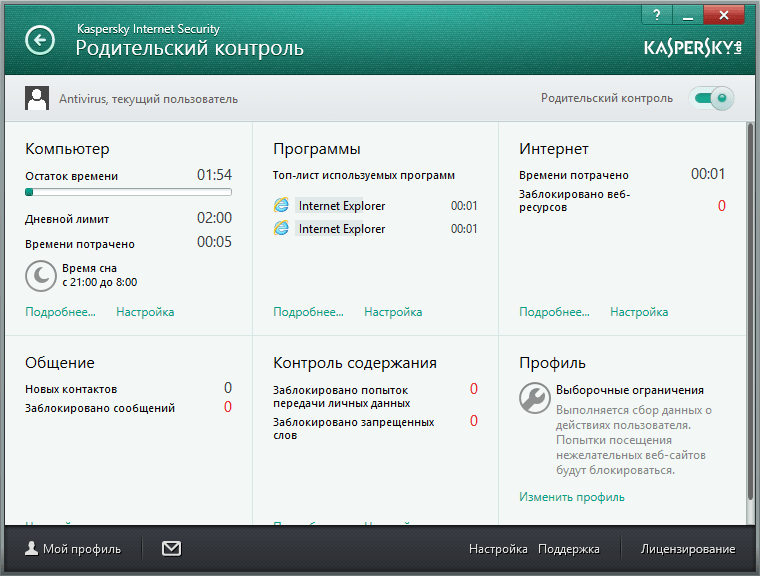760x576 pixels.
Task: Click the Профиль section heading
Action: [x=552, y=363]
